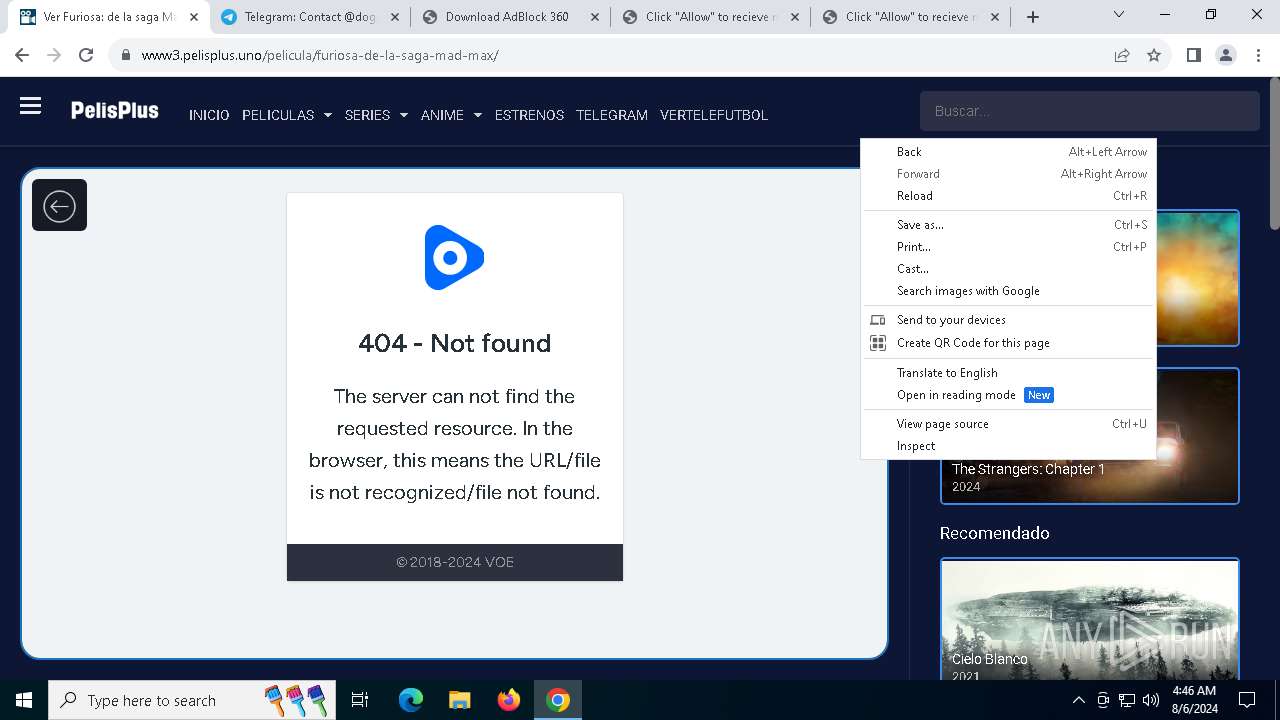Viewport: 1280px width, 720px height.
Task: Toggle the browser side panel icon
Action: coord(1193,55)
